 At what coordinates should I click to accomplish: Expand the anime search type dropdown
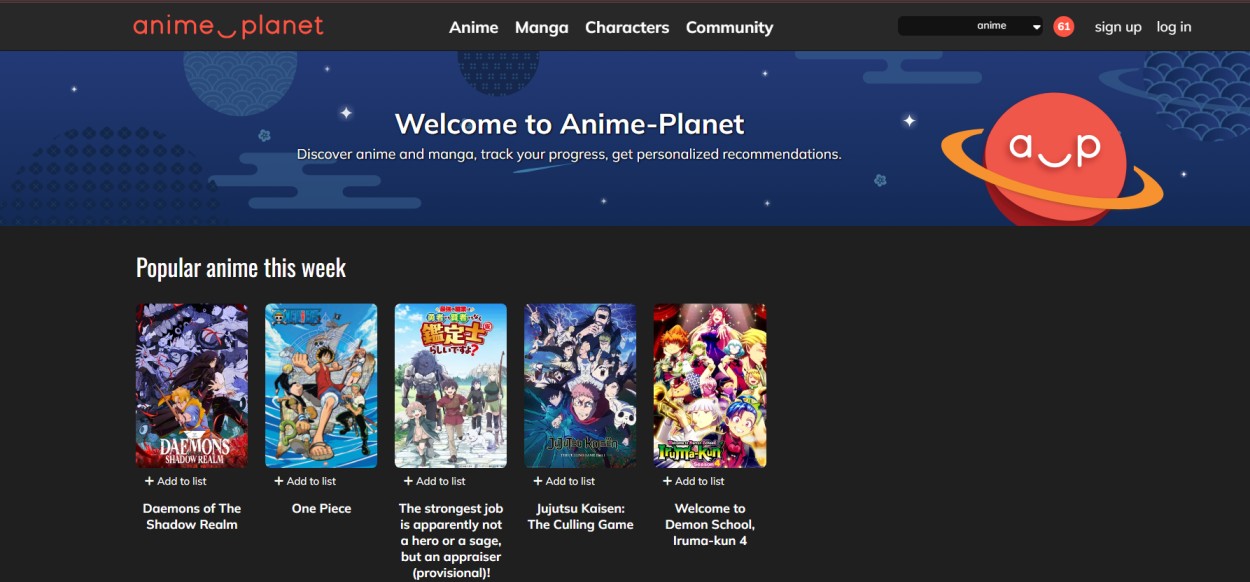pos(1007,26)
